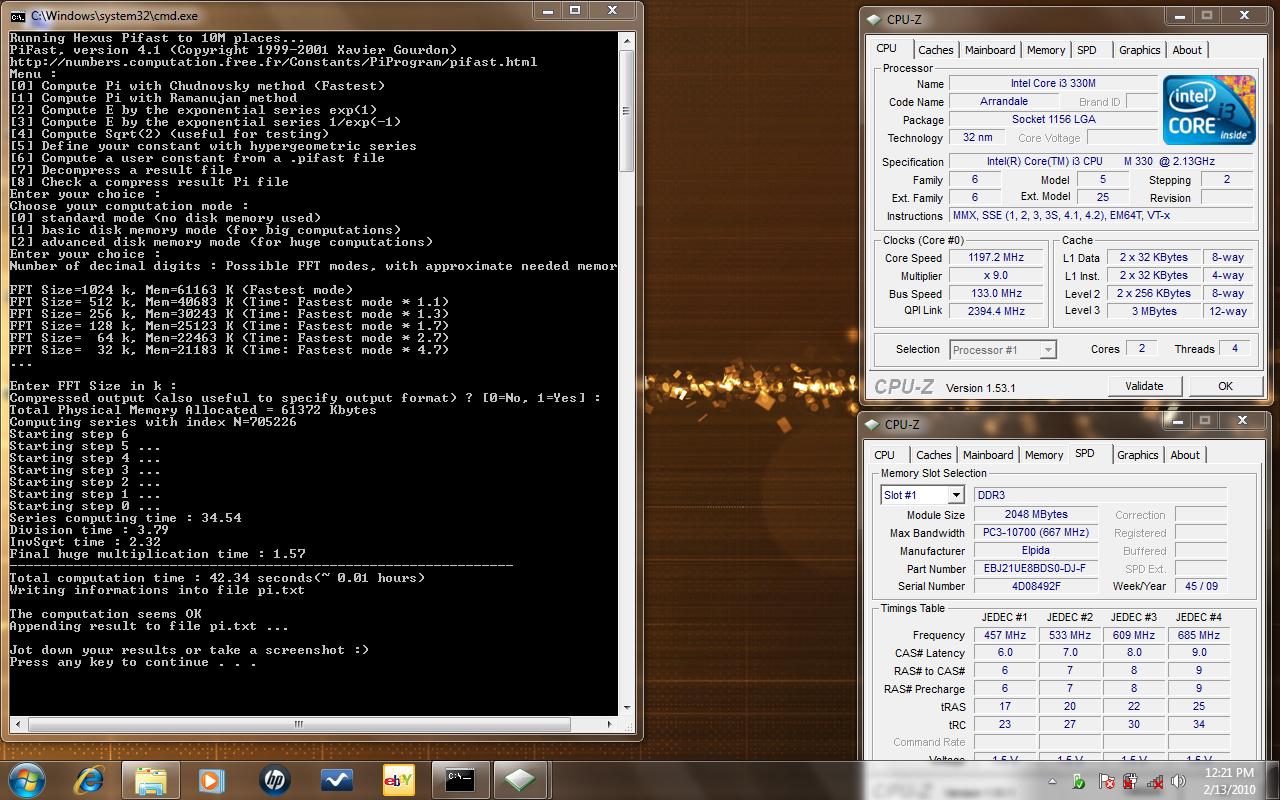The width and height of the screenshot is (1280, 800).
Task: Open Caches tab in upper CPU-Z window
Action: 936,50
